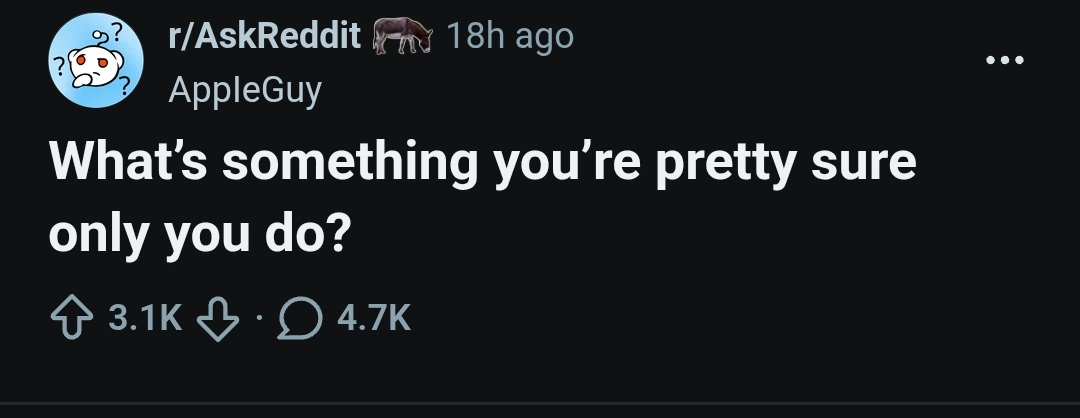The height and width of the screenshot is (418, 1080).
Task: Click the r/AskReddit subreddit avatar
Action: 96,61
